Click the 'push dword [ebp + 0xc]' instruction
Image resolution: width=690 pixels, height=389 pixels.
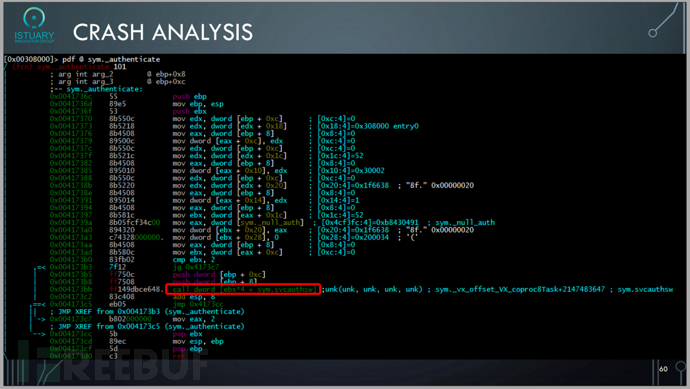[219, 274]
